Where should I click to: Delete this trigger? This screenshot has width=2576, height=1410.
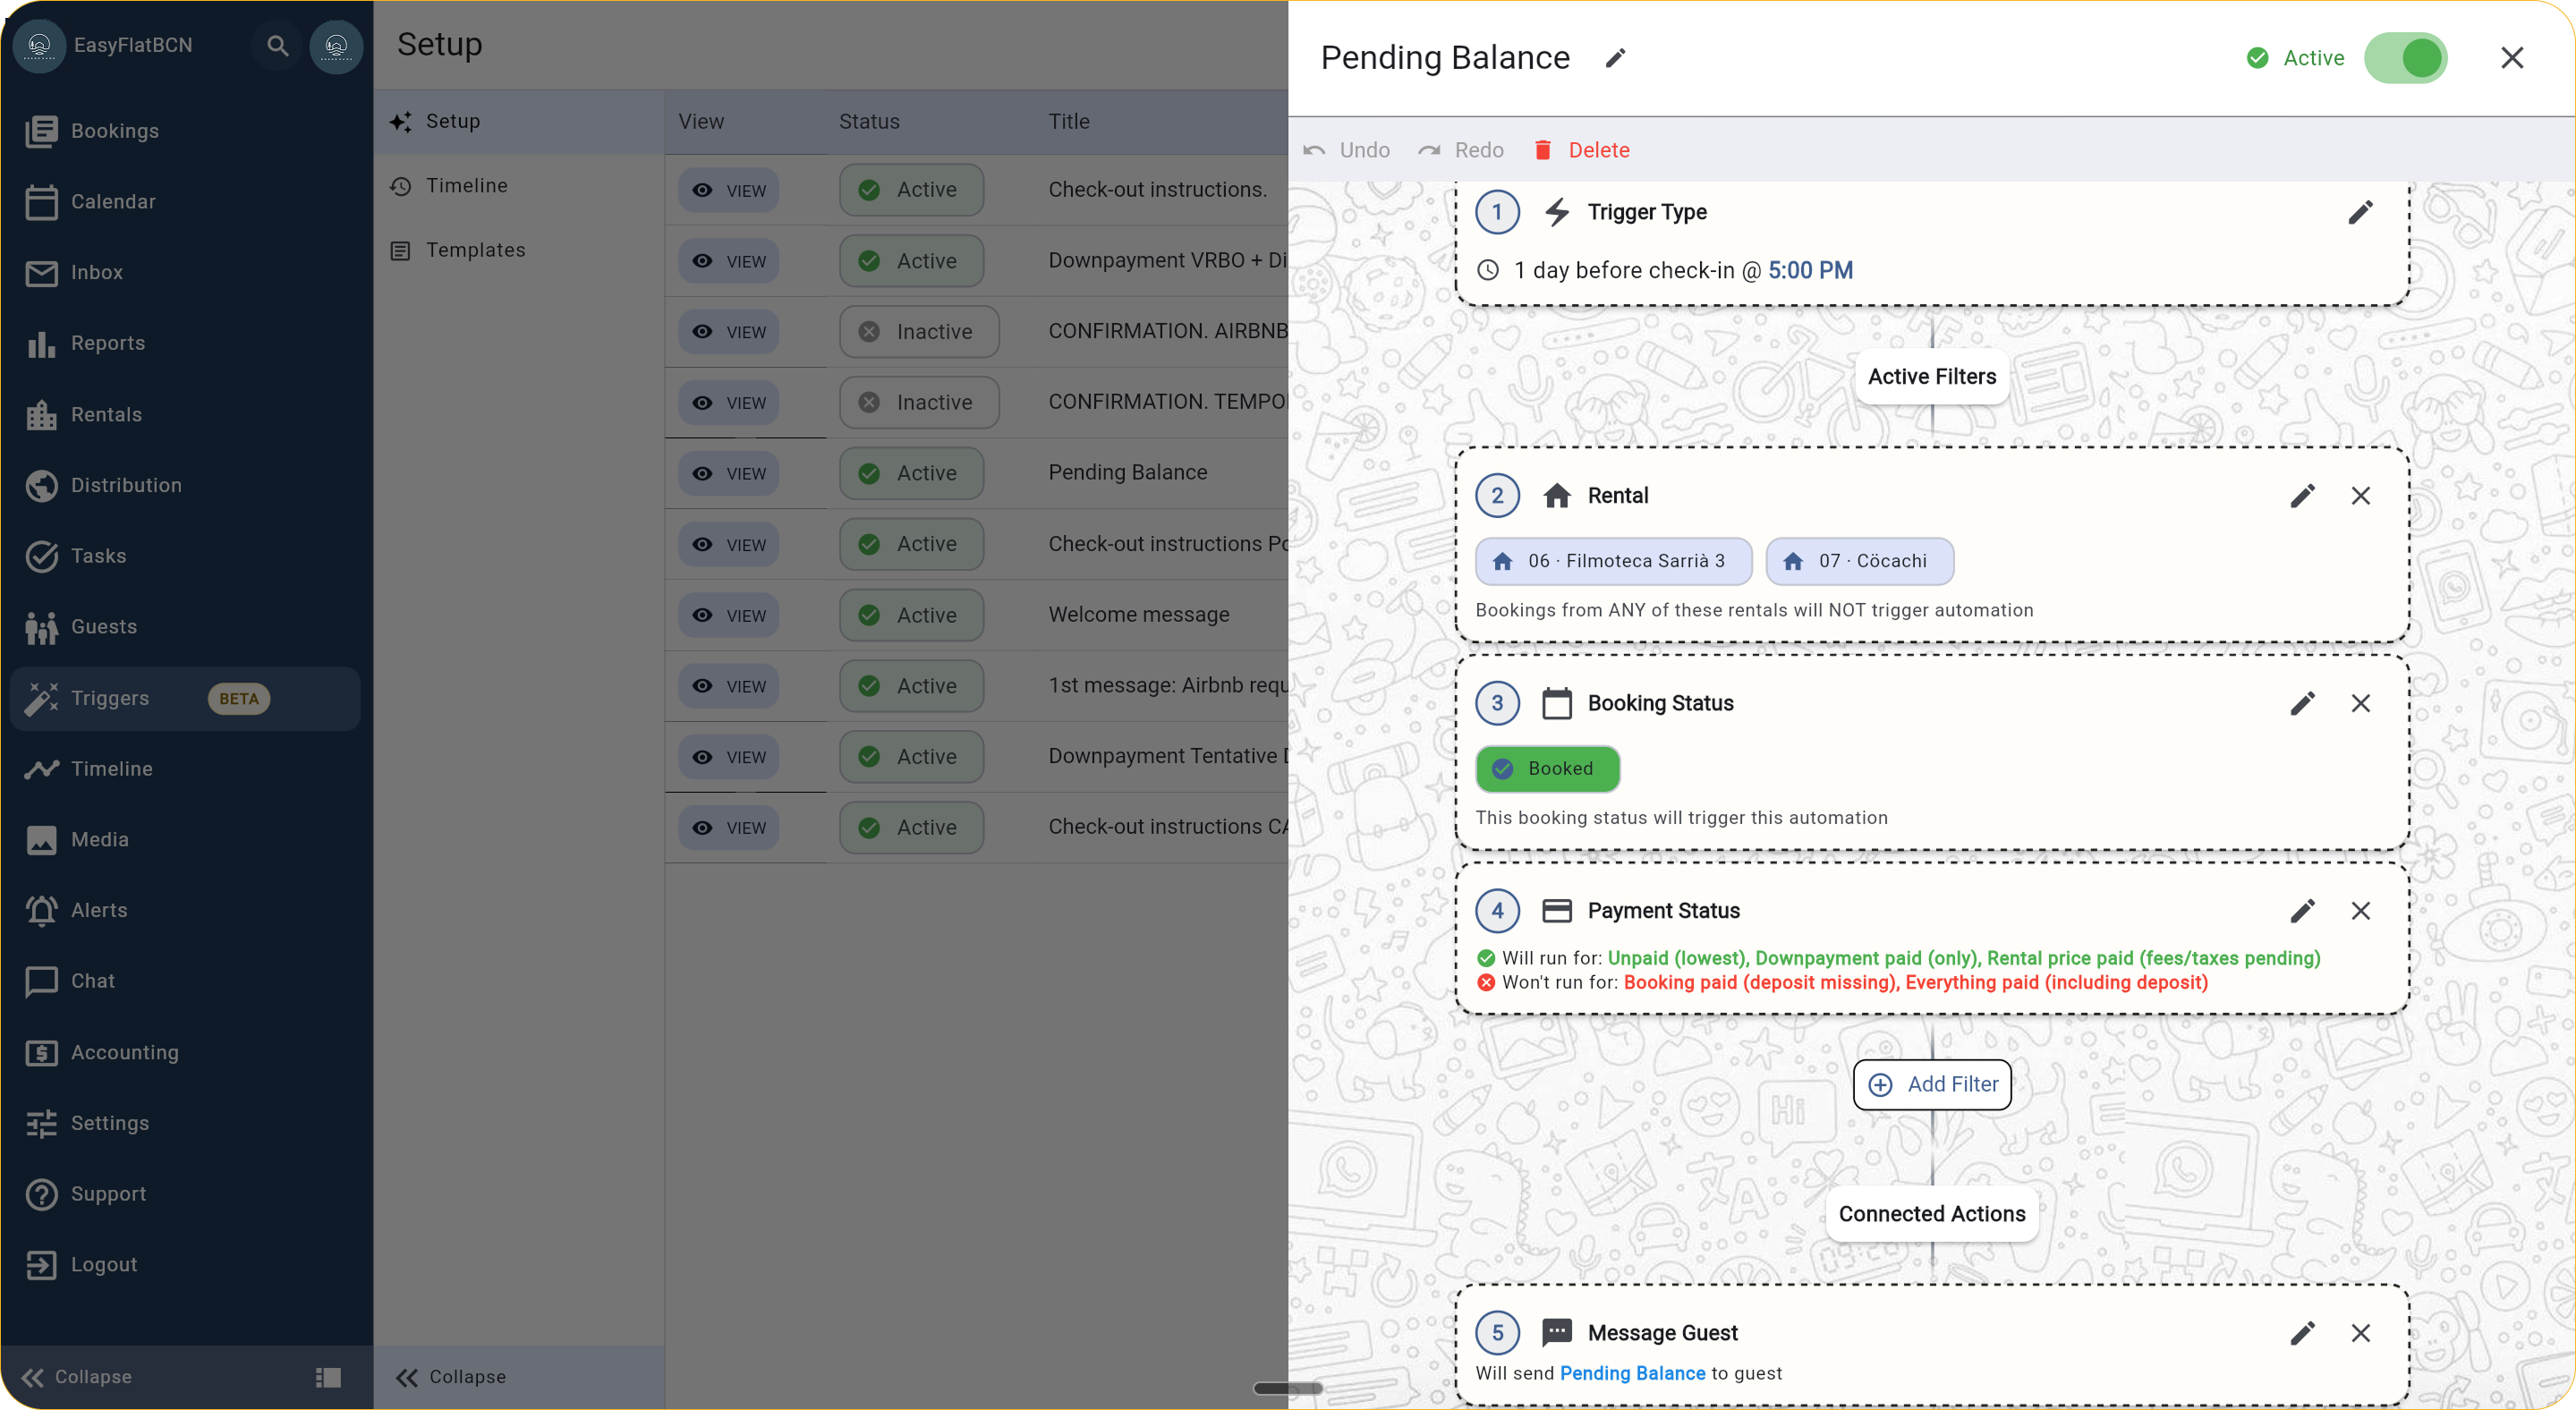(1582, 150)
